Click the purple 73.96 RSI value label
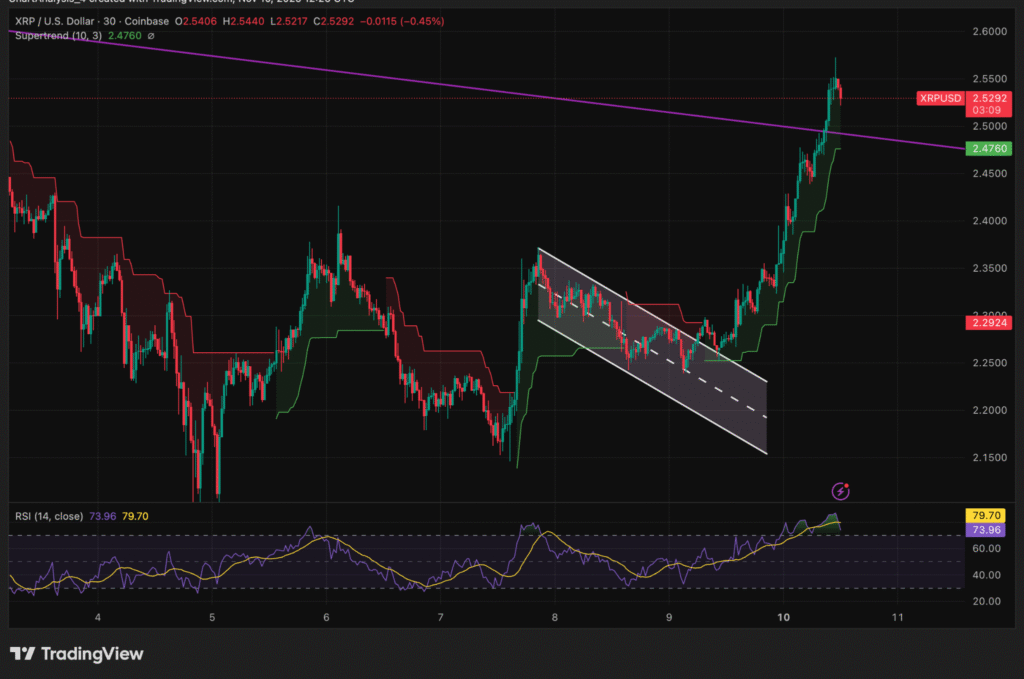Image resolution: width=1024 pixels, height=679 pixels. click(x=988, y=530)
